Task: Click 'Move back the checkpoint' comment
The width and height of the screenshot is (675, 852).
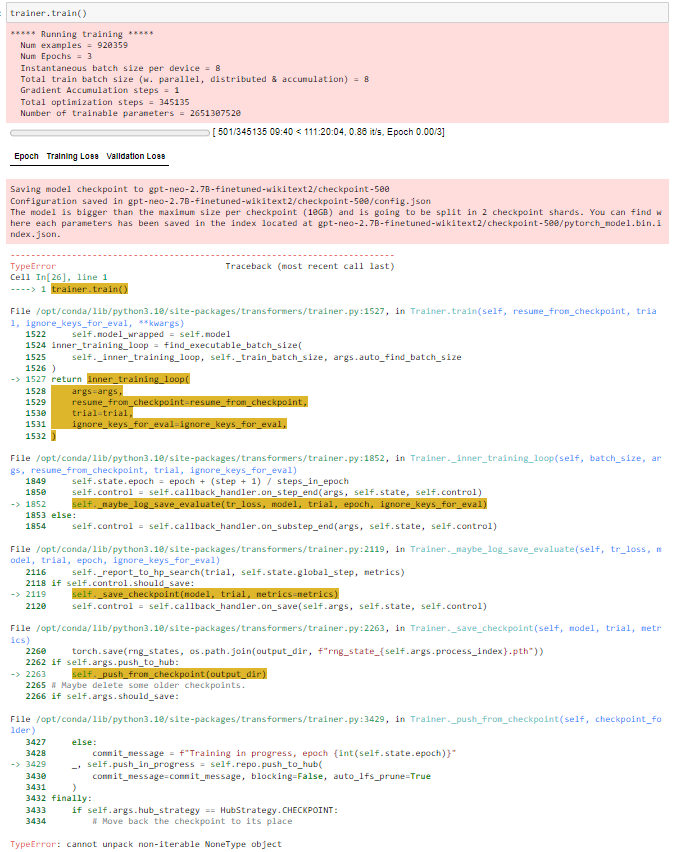Action: [x=192, y=821]
